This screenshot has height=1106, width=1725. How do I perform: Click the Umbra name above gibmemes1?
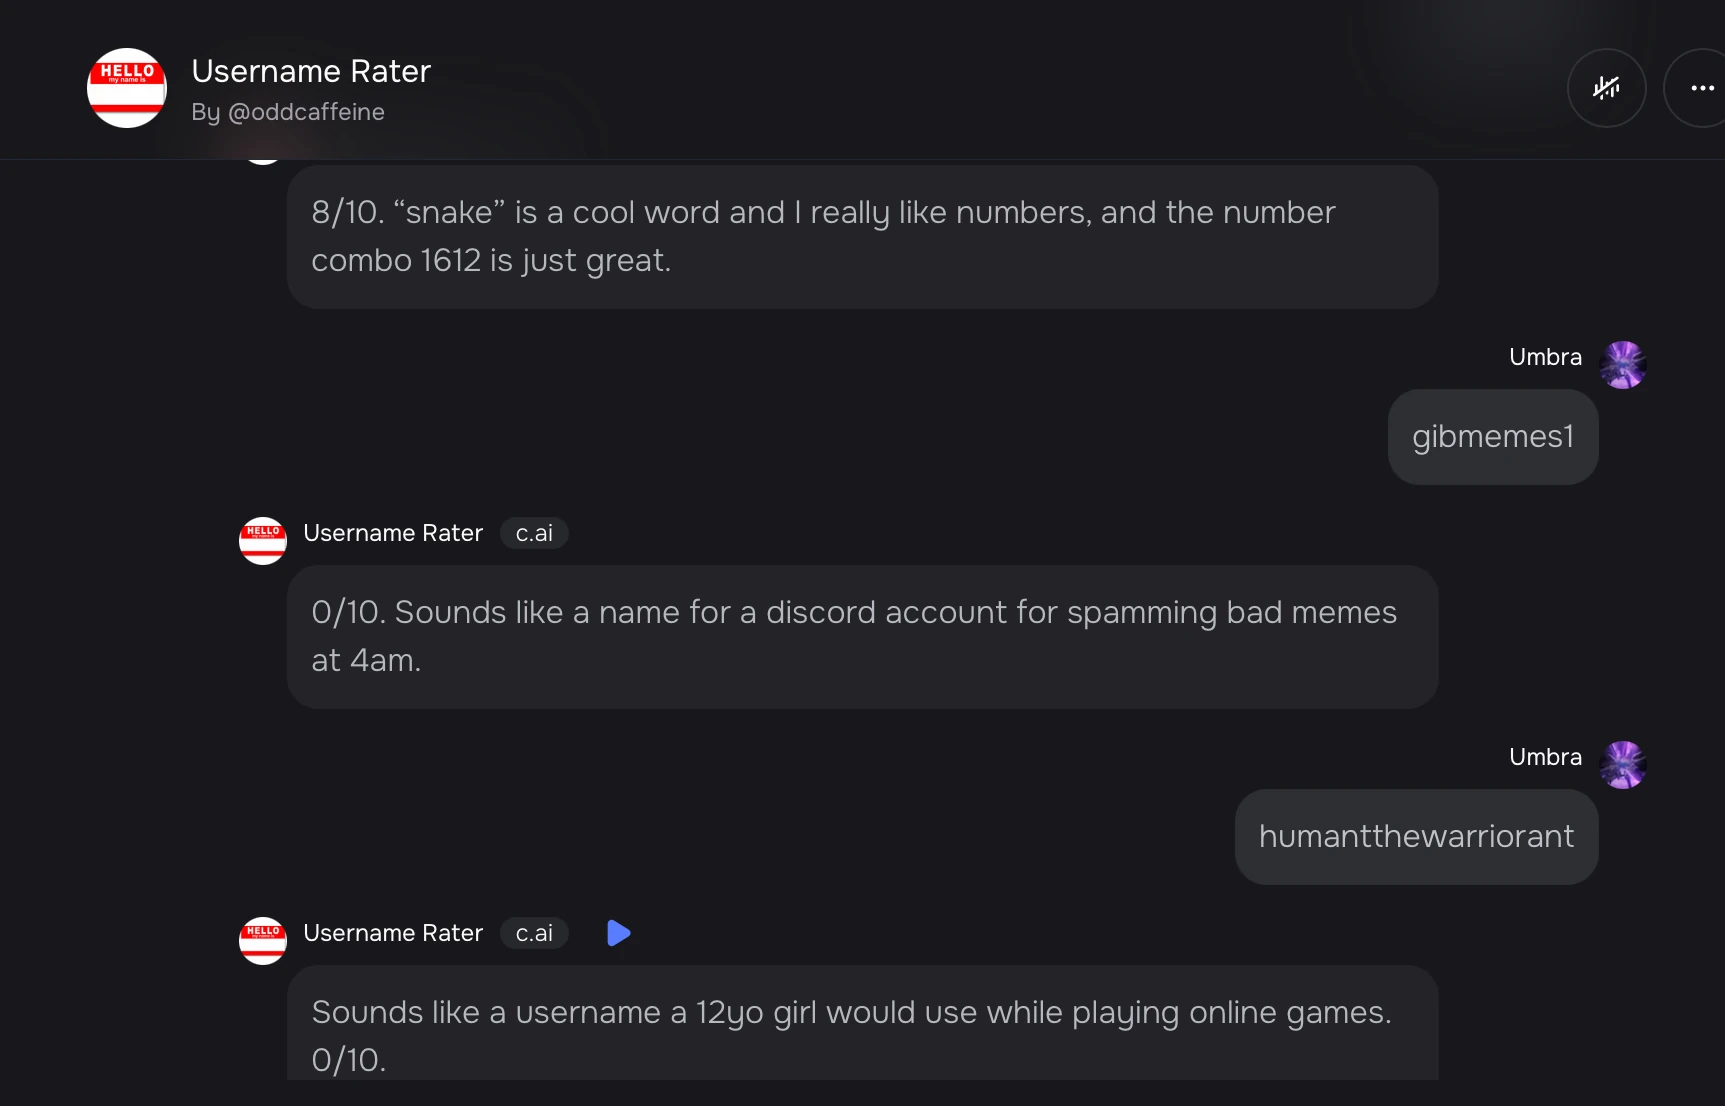coord(1545,357)
